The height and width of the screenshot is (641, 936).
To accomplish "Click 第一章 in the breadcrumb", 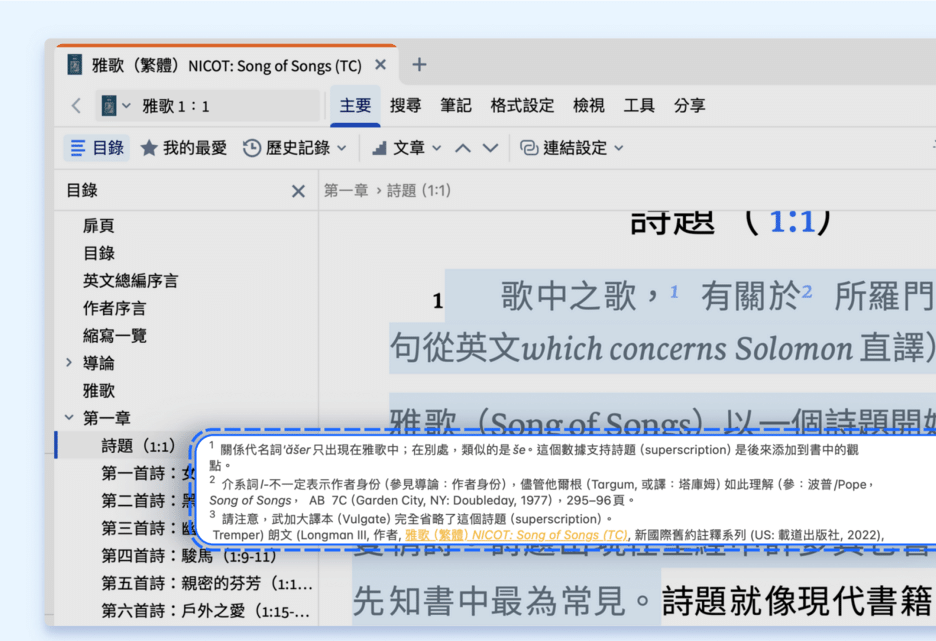I will (x=346, y=191).
